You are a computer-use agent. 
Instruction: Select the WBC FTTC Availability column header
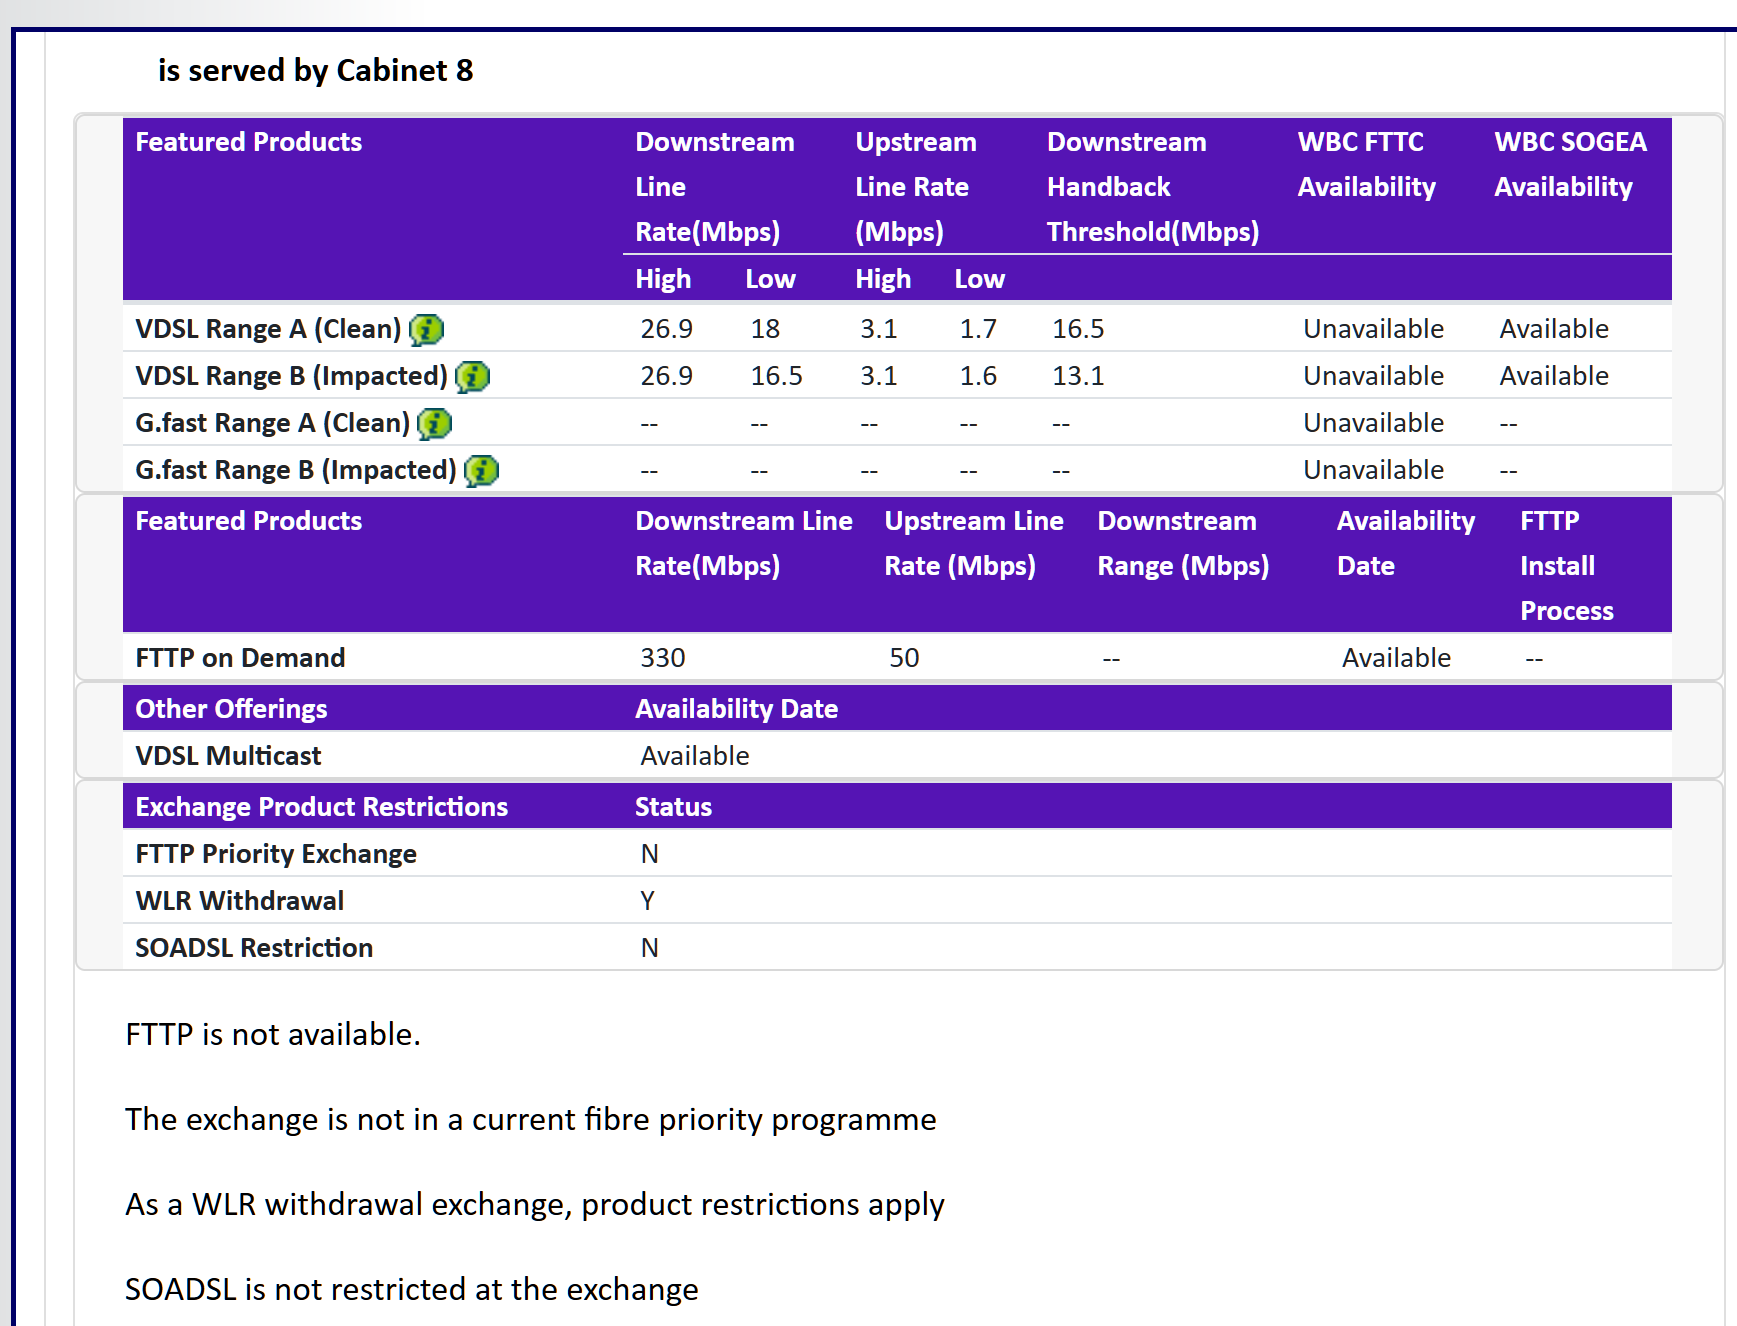(1365, 164)
